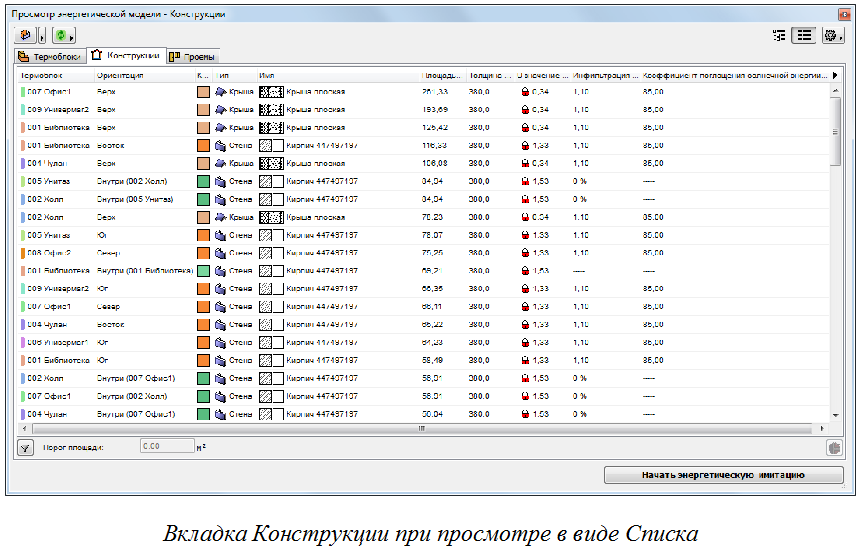Click the wall icon in 005 Унитаз Внутри (002 Холл) row
860x552 pixels.
point(220,181)
